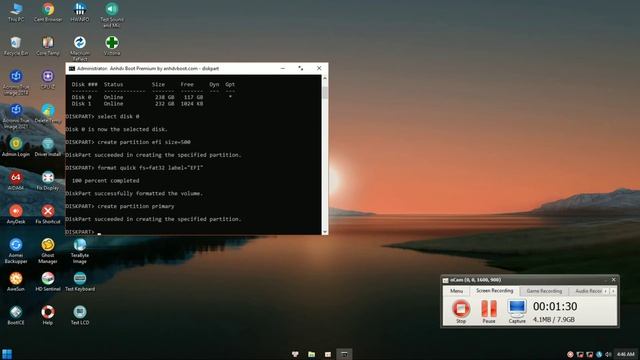Click the '100 percent completed' line
Image resolution: width=640 pixels, height=360 pixels.
click(105, 180)
